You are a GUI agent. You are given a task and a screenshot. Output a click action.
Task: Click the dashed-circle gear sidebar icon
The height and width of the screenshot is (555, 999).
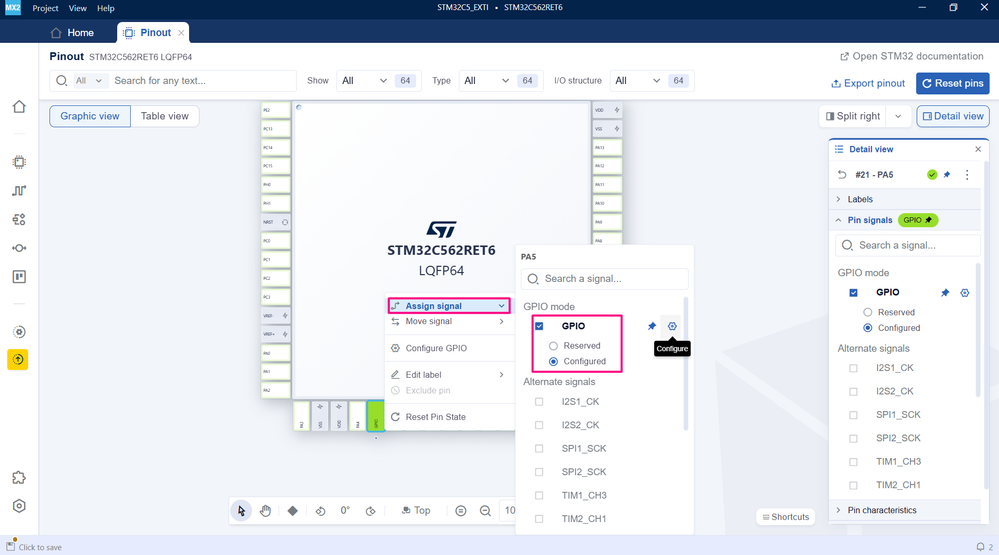[19, 332]
